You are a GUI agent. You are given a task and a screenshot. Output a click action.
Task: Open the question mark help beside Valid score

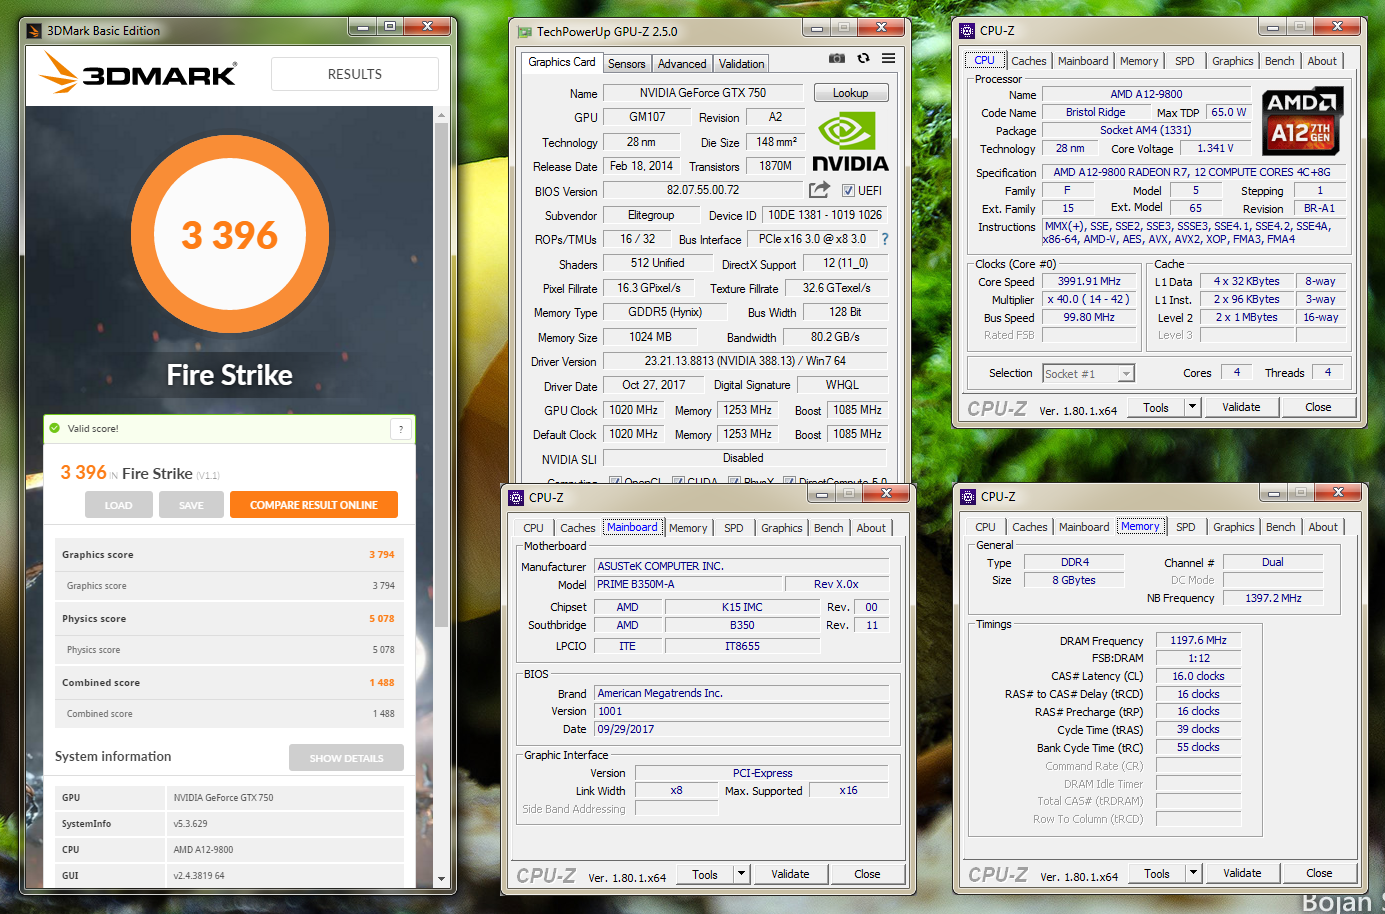(x=401, y=429)
